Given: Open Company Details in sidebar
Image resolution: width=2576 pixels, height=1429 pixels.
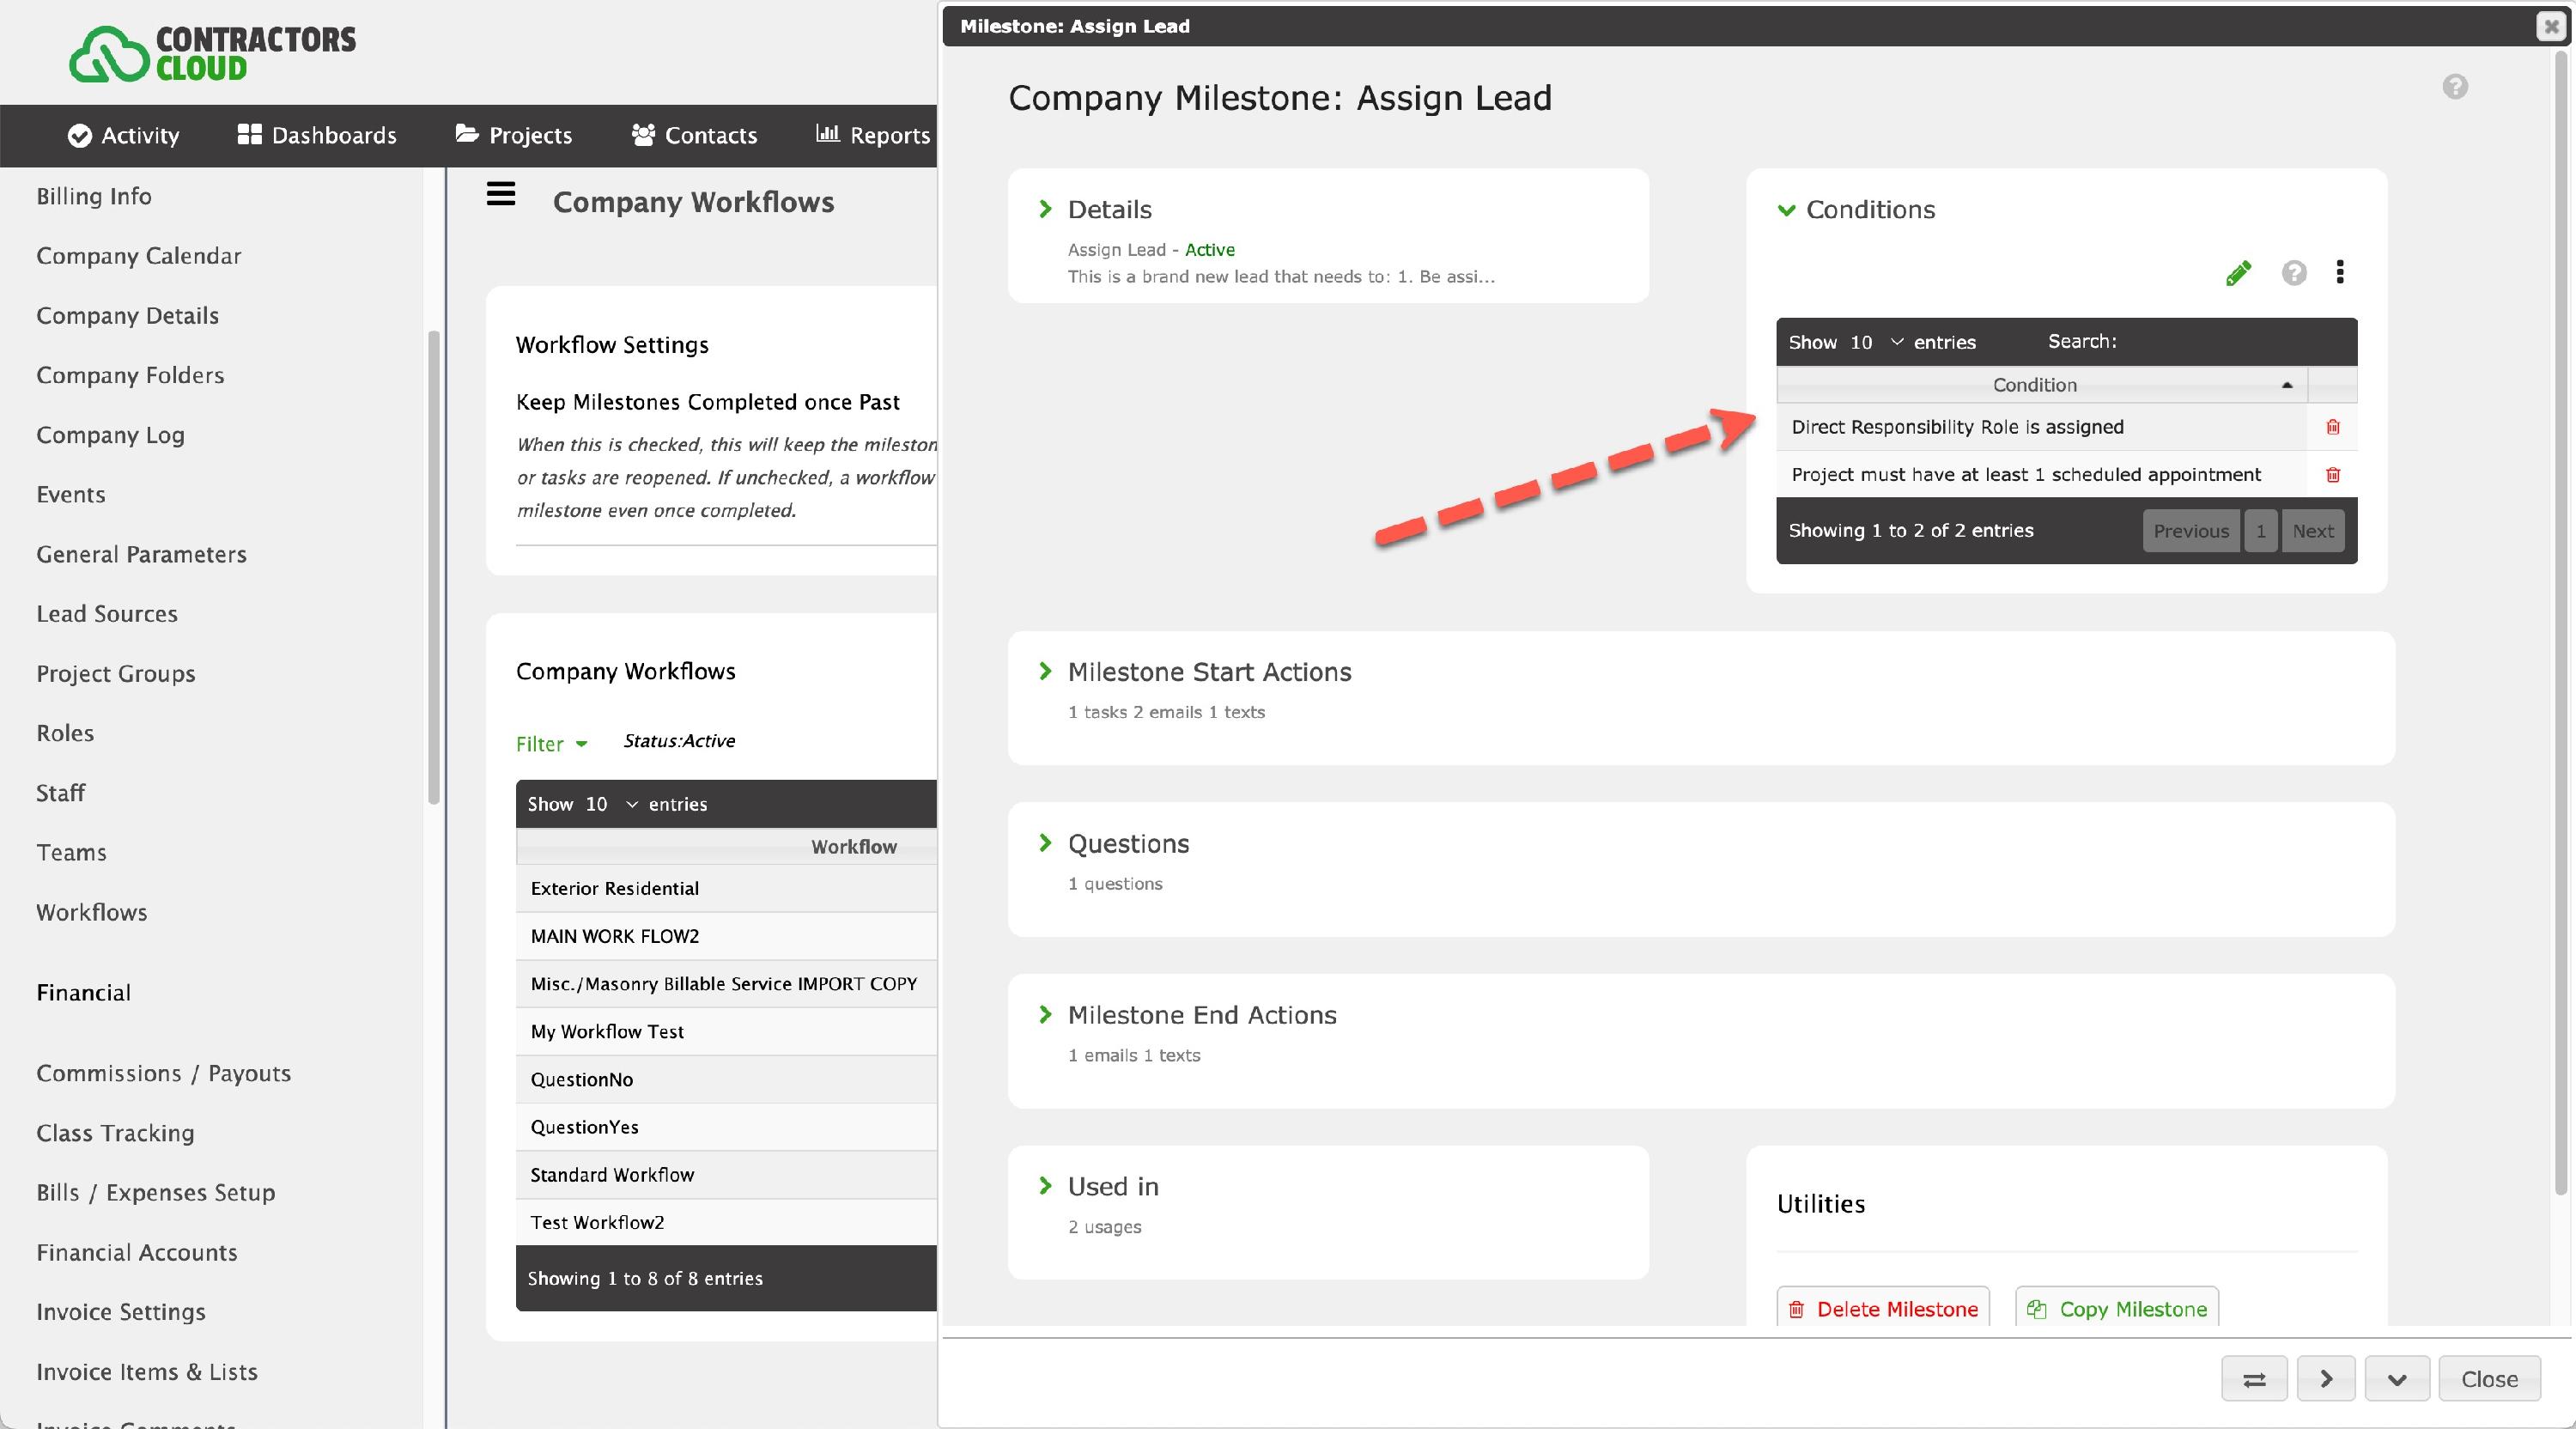Looking at the screenshot, I should click(128, 316).
